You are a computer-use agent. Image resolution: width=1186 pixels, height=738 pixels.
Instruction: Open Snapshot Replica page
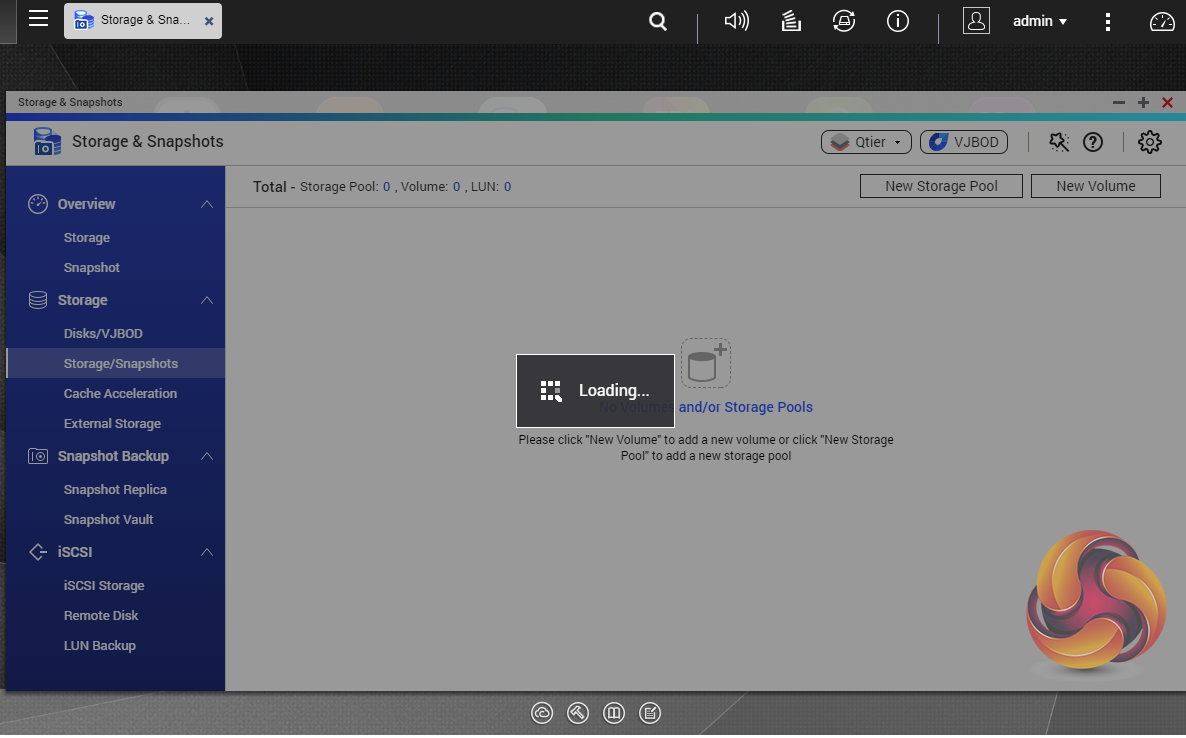pos(115,489)
